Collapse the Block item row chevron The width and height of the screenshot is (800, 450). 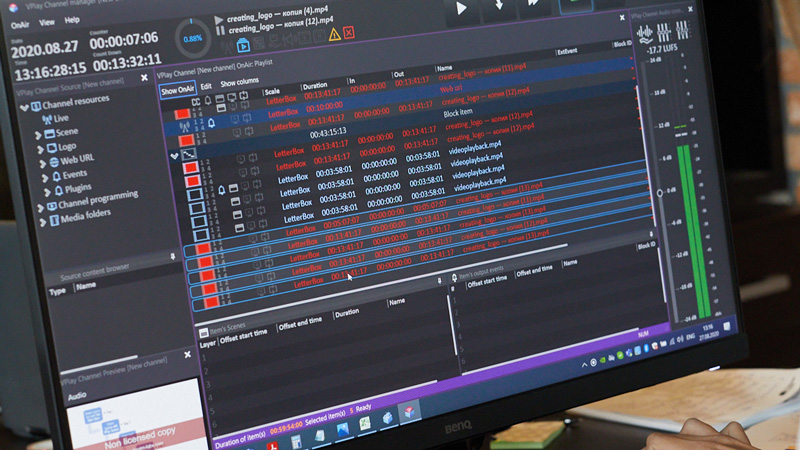[x=174, y=156]
